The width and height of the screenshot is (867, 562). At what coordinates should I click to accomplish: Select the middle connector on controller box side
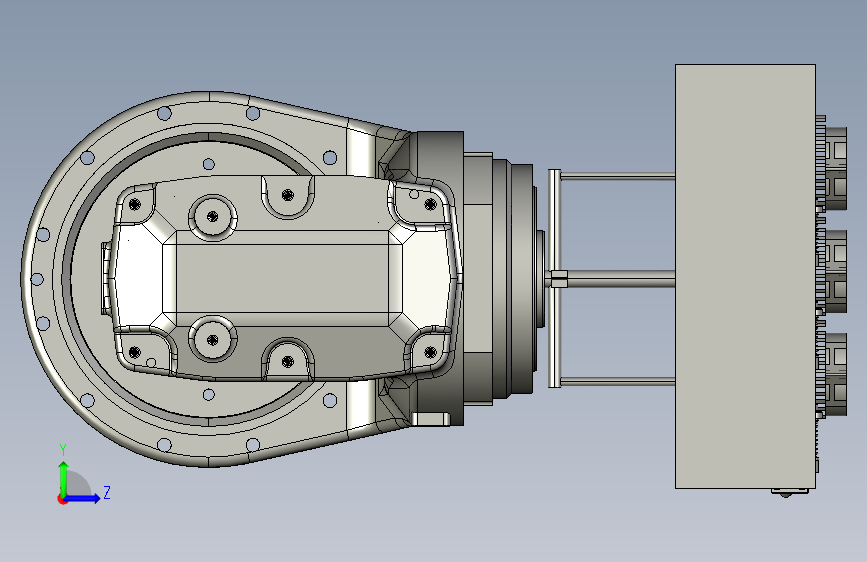834,272
